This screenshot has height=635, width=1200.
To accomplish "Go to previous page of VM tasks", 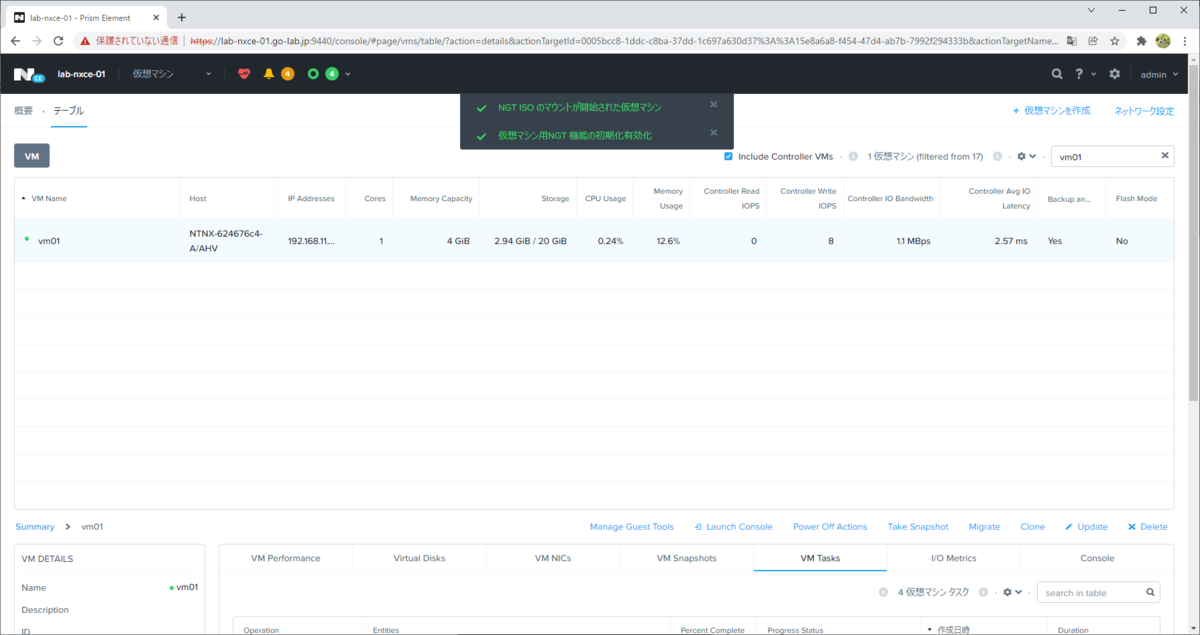I will pyautogui.click(x=883, y=592).
